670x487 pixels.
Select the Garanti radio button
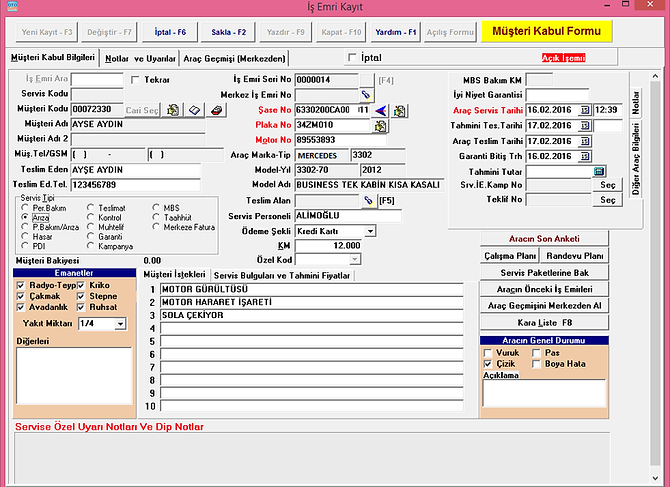click(90, 236)
